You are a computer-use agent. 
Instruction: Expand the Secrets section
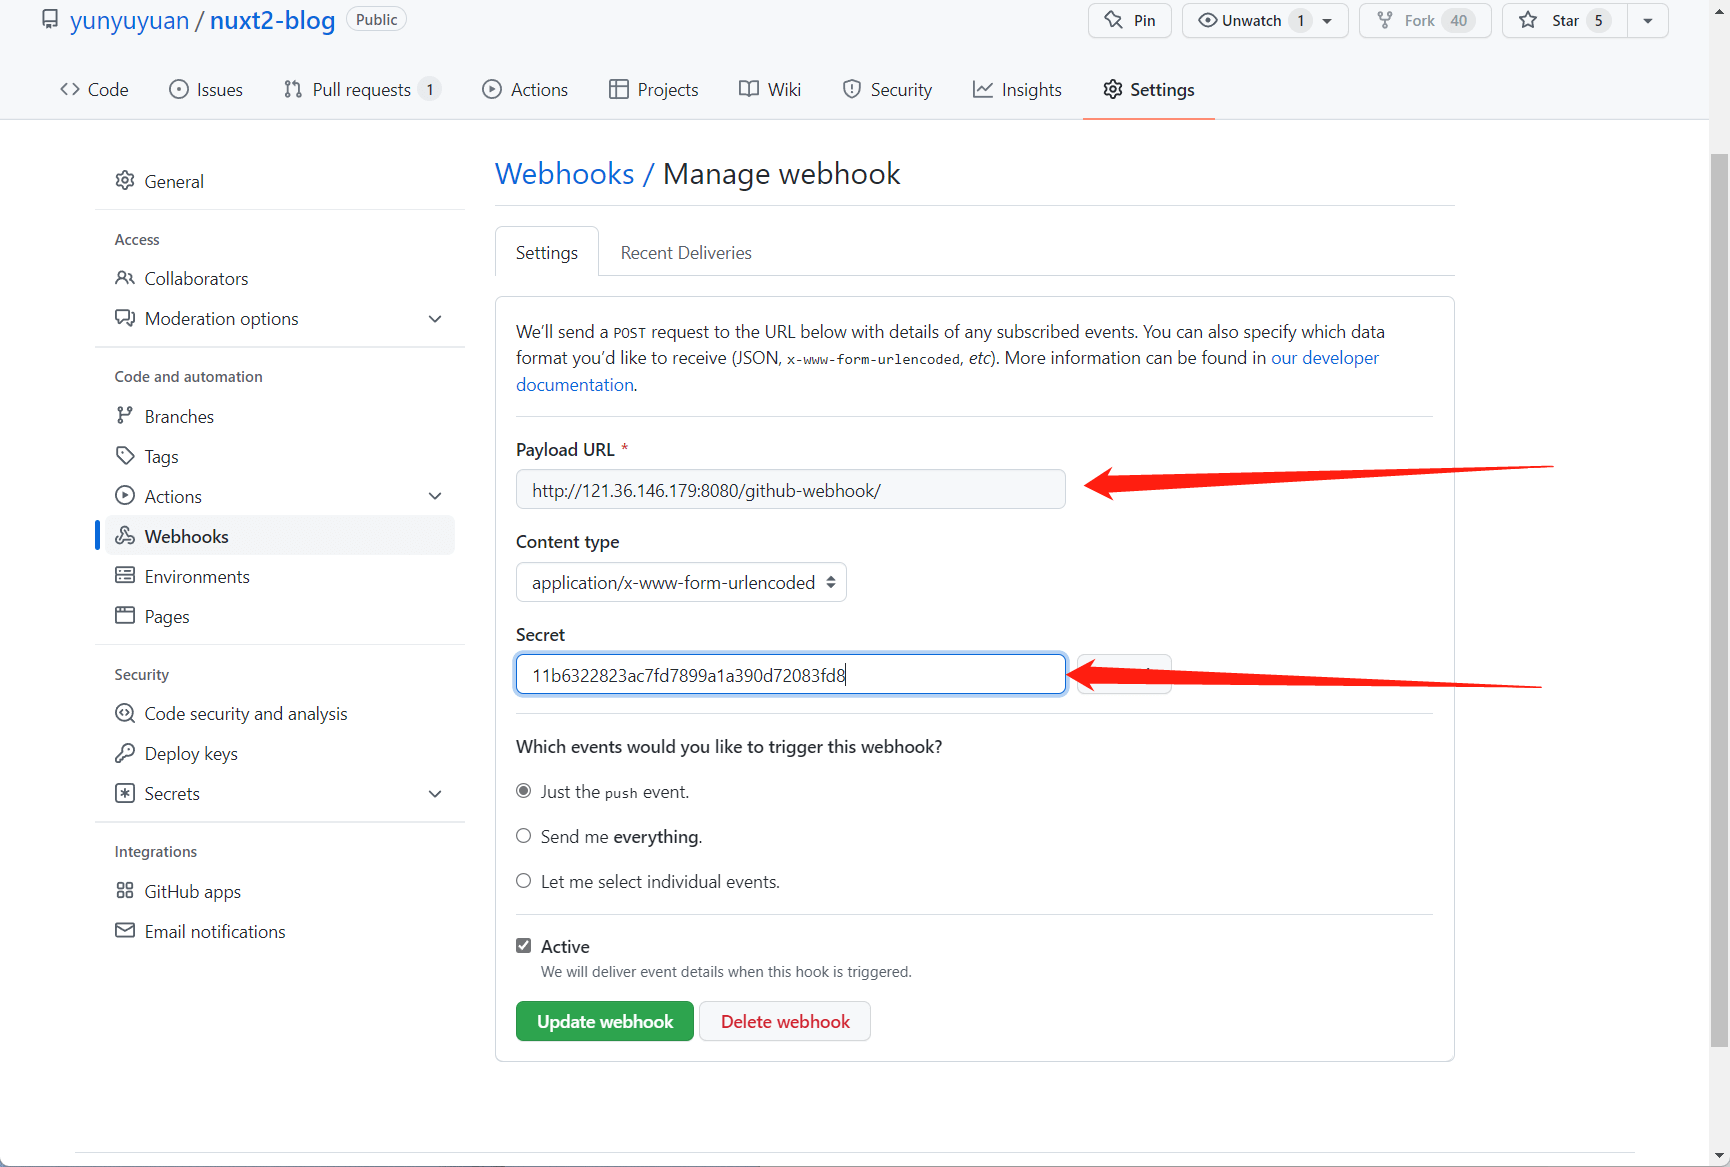point(172,793)
